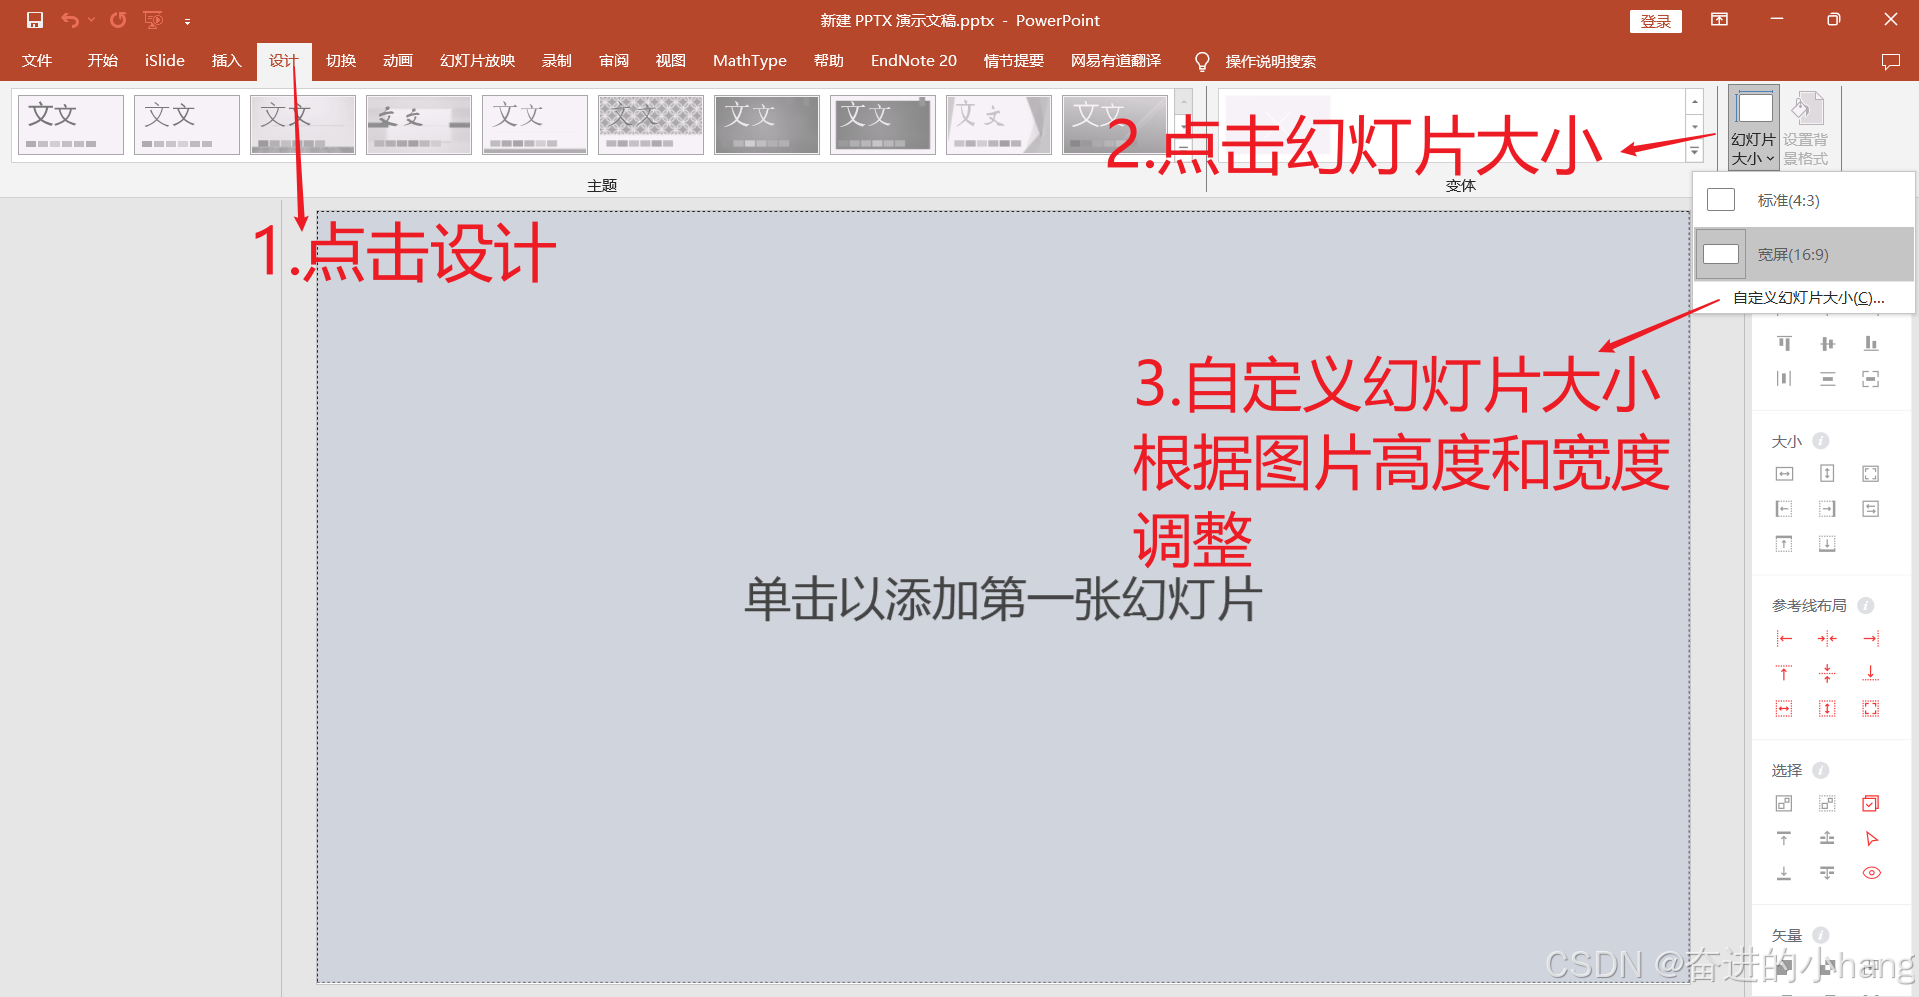1919x997 pixels.
Task: Apply the second theme thumbnail
Action: click(187, 125)
